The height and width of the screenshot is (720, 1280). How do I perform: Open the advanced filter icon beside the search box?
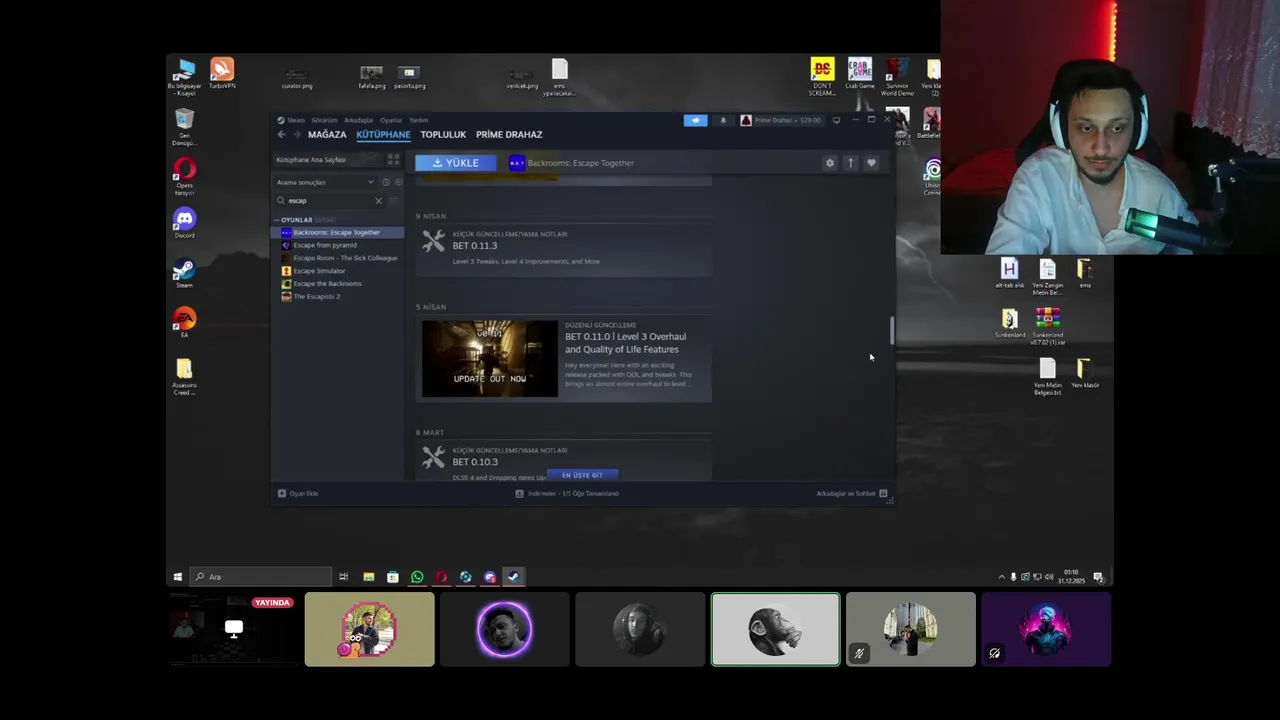tap(396, 201)
